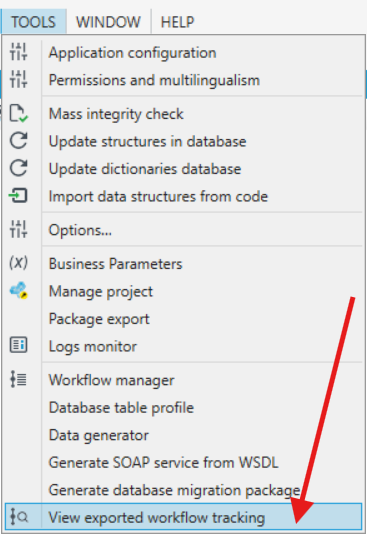Open the HELP menu
This screenshot has width=367, height=535.
tap(177, 22)
